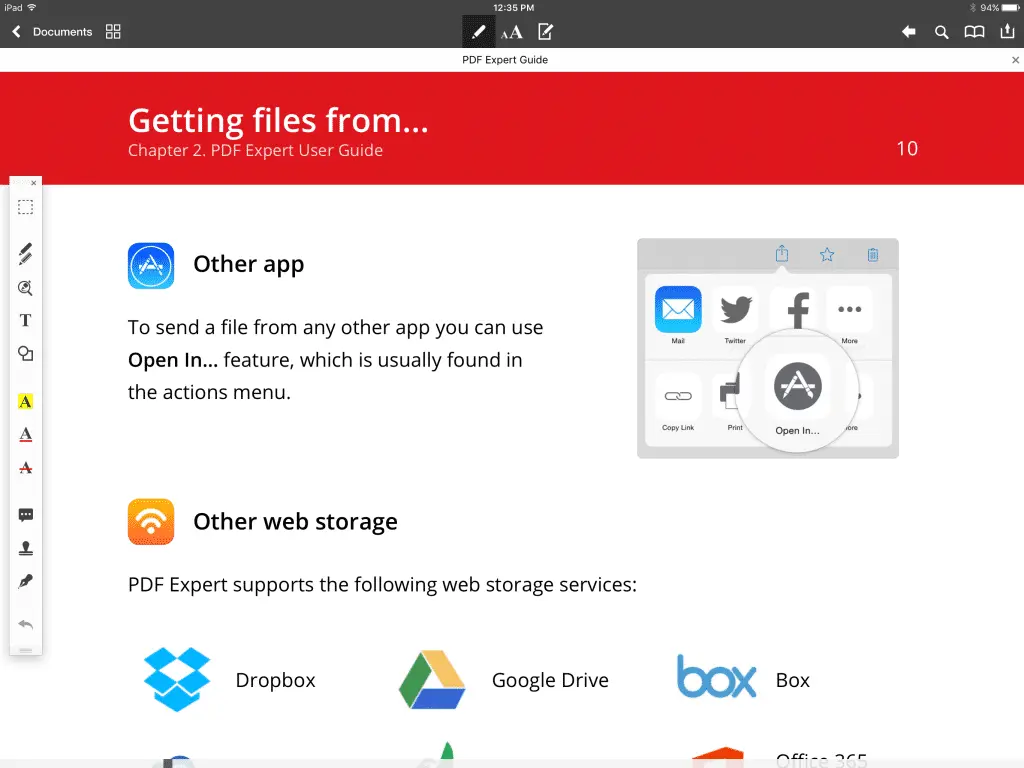
Task: Select the magnifier markup tool
Action: point(26,288)
